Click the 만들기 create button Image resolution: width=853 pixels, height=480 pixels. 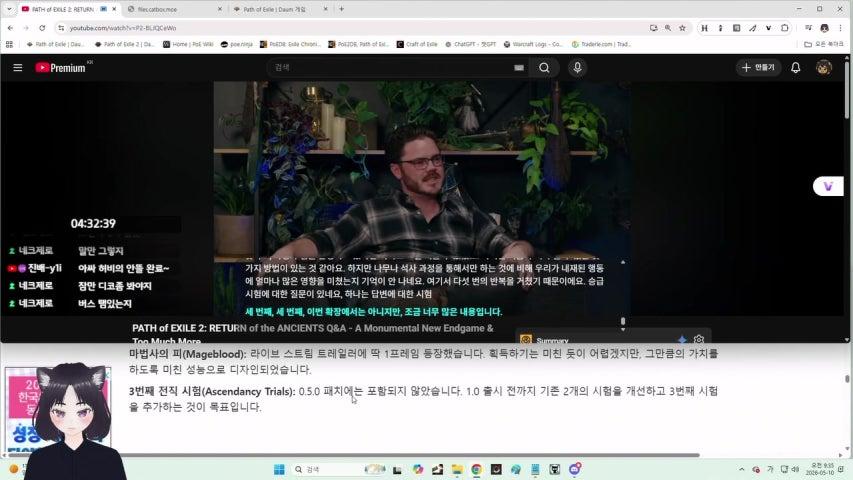point(758,67)
